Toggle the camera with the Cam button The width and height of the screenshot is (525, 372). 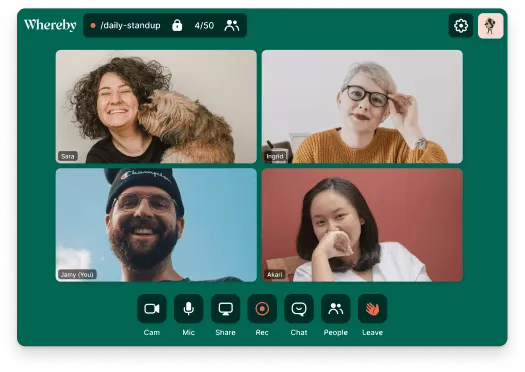tap(152, 308)
